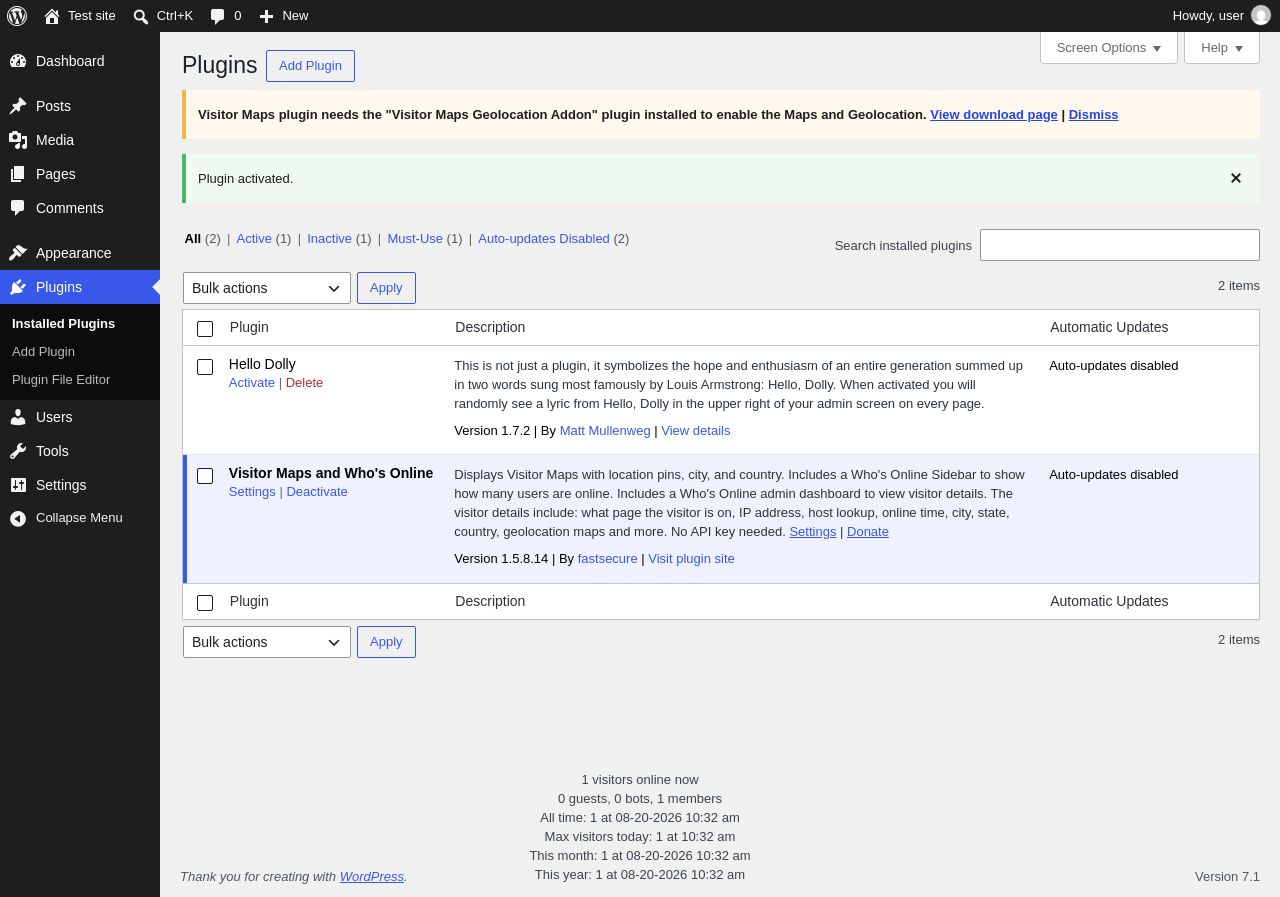Click the Search installed plugins field
Image resolution: width=1280 pixels, height=897 pixels.
pyautogui.click(x=1120, y=245)
